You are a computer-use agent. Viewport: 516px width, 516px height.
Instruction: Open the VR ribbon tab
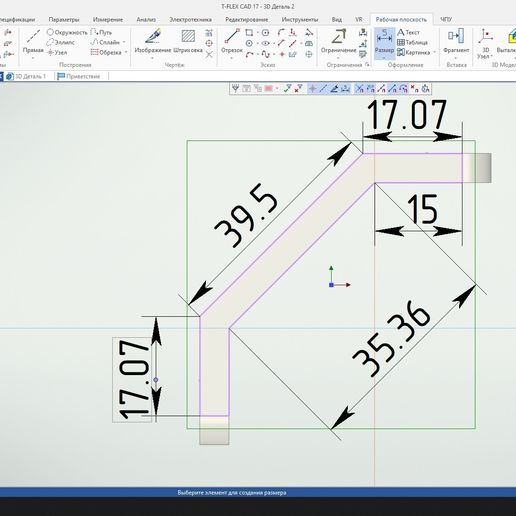click(359, 20)
